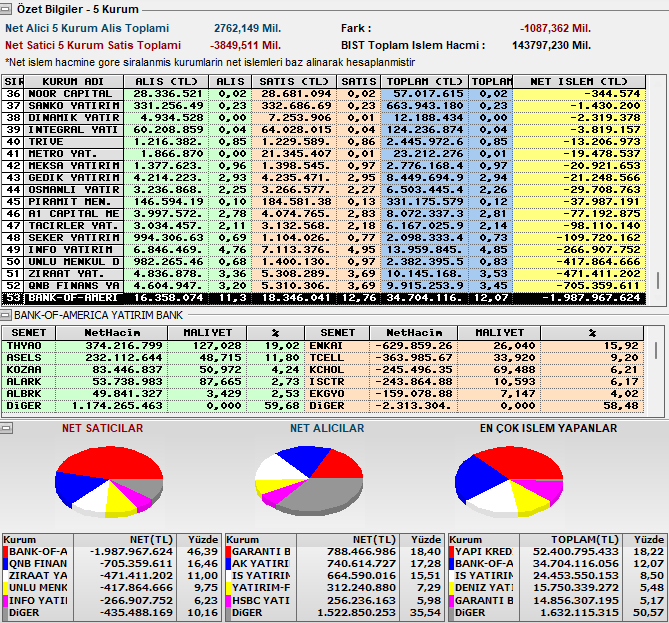Collapse the NET SATICILAR charts section
The height and width of the screenshot is (623, 669).
pos(6,428)
